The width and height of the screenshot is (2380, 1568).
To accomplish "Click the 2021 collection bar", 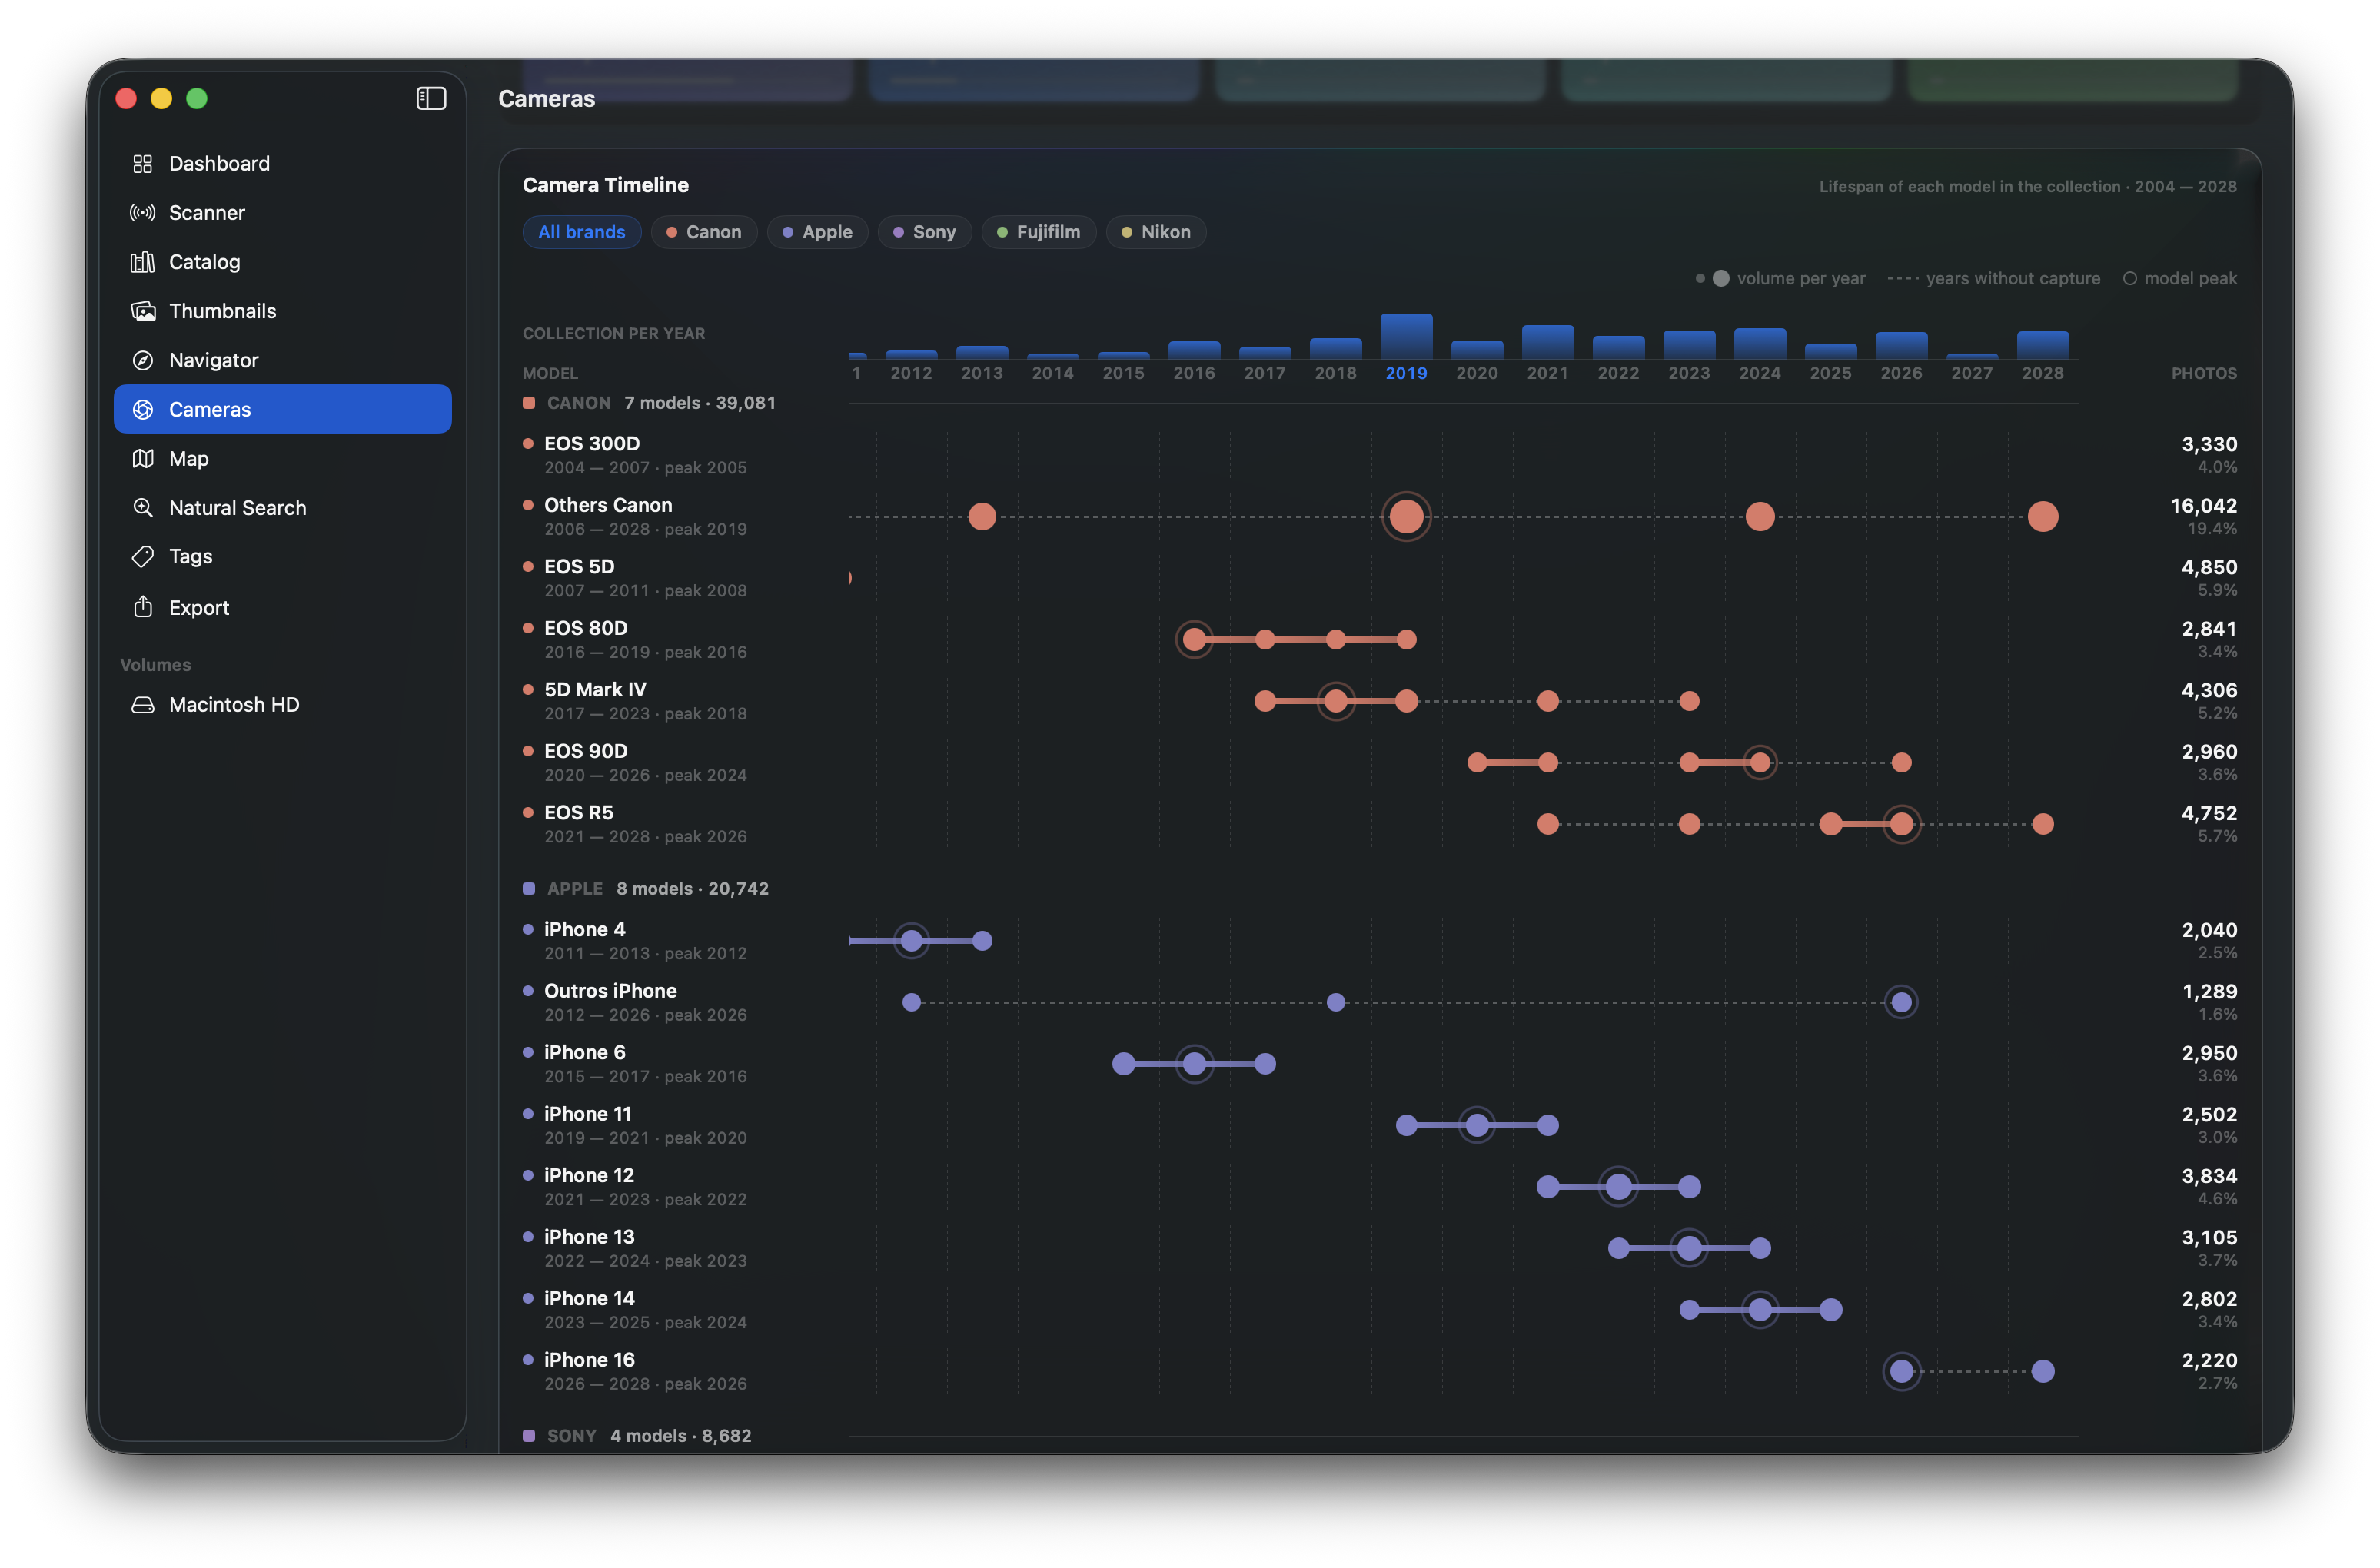I will point(1548,342).
